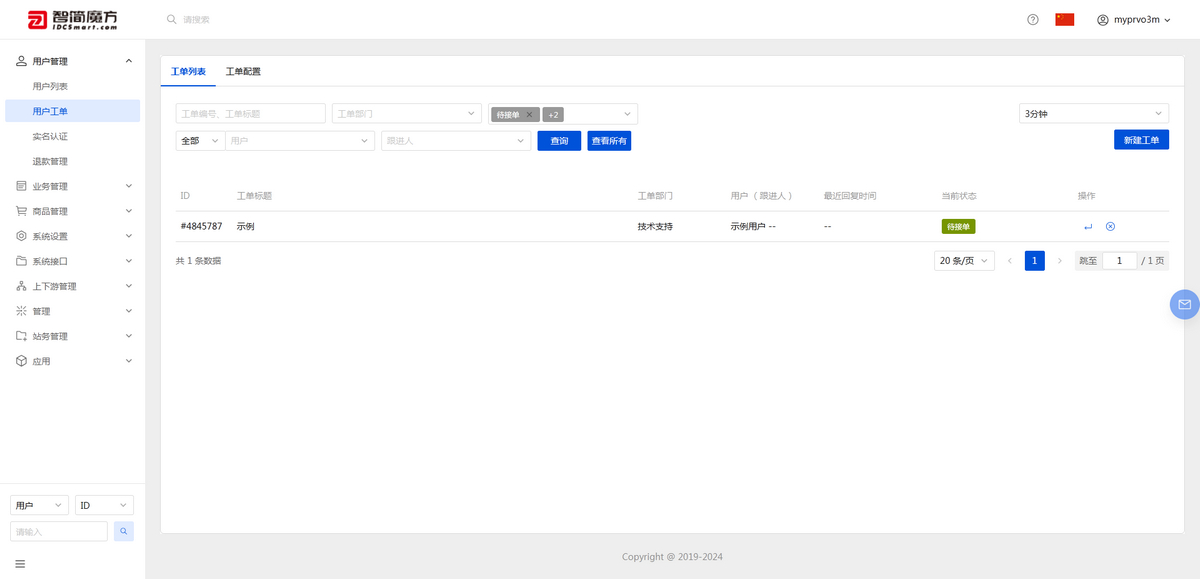Select 实名认证 in the sidebar

50,136
